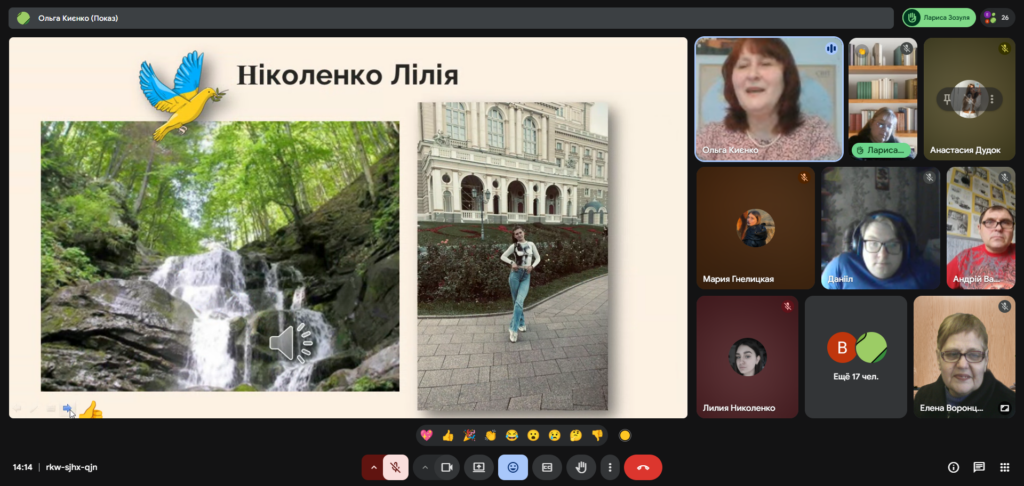Image resolution: width=1024 pixels, height=486 pixels.
Task: Leave the call with red hang-up button
Action: click(x=643, y=467)
